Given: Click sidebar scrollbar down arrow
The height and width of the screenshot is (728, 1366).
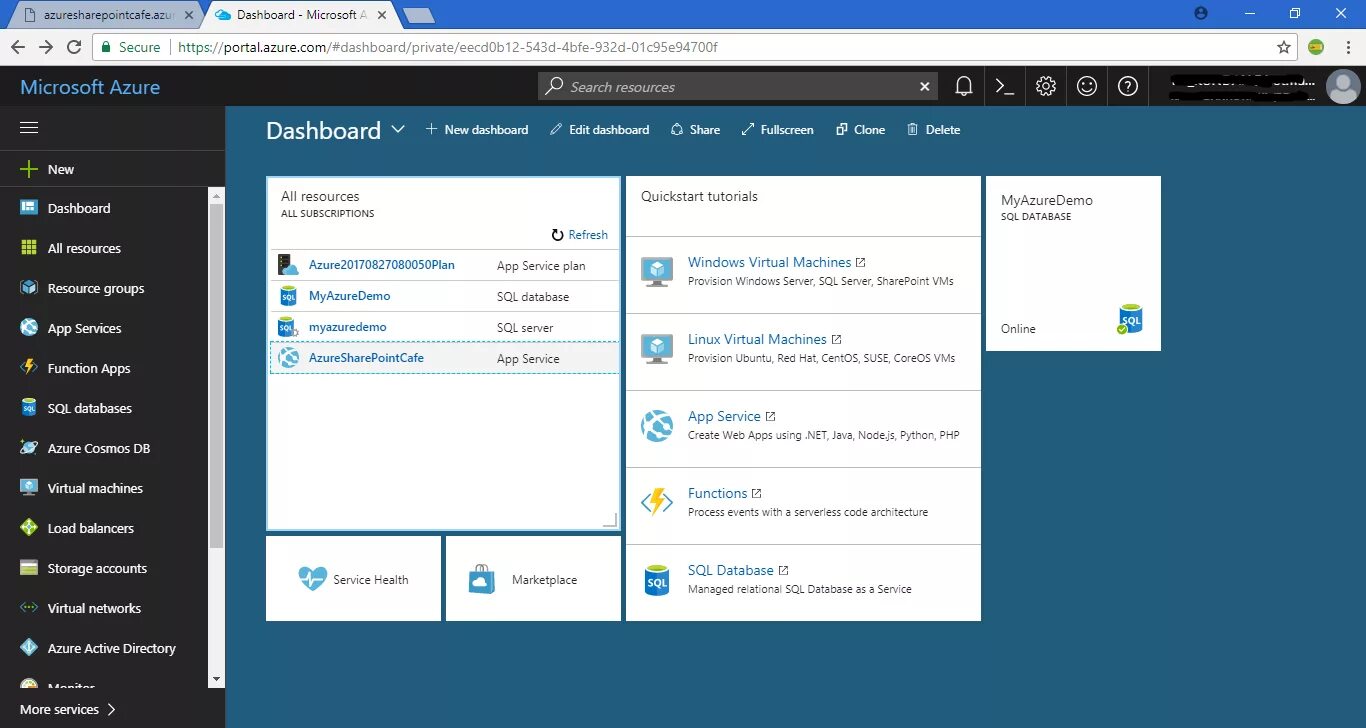Looking at the screenshot, I should pos(216,679).
